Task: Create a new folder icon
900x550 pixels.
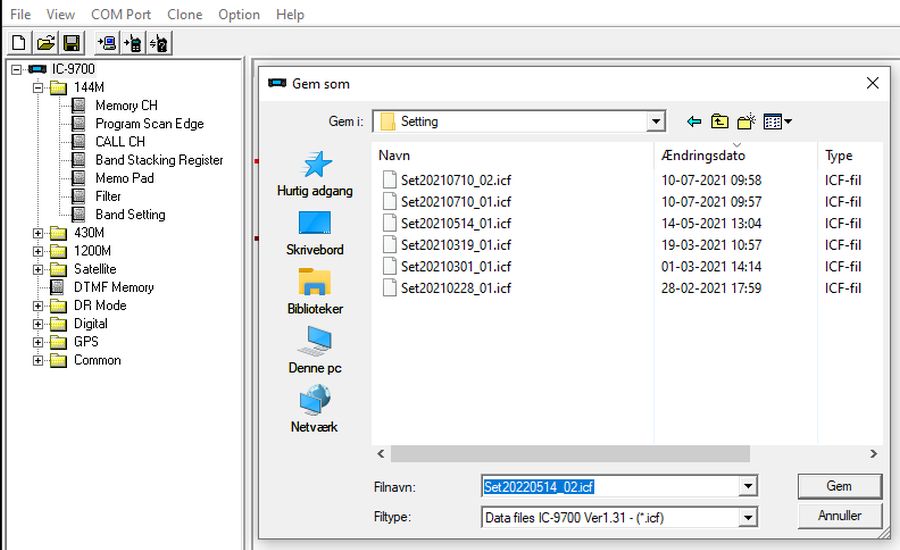Action: (x=746, y=121)
